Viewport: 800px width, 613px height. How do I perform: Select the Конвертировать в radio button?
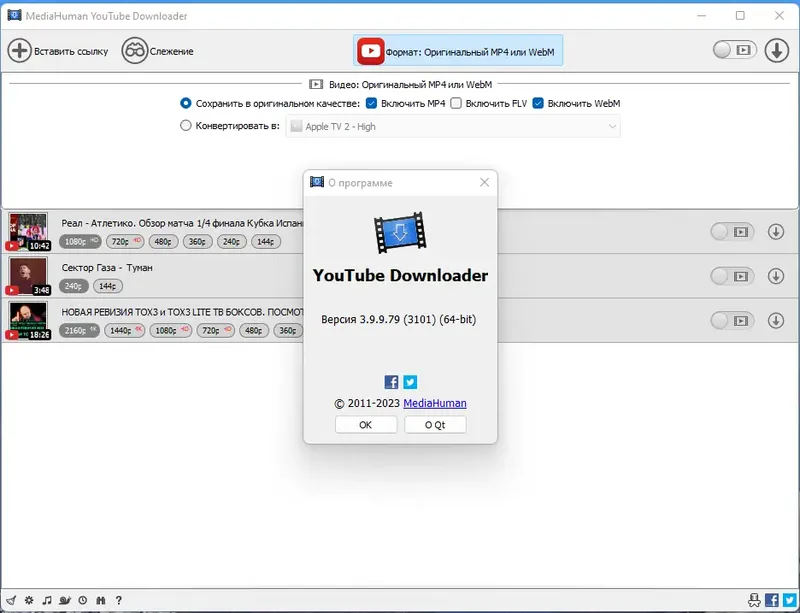(185, 125)
